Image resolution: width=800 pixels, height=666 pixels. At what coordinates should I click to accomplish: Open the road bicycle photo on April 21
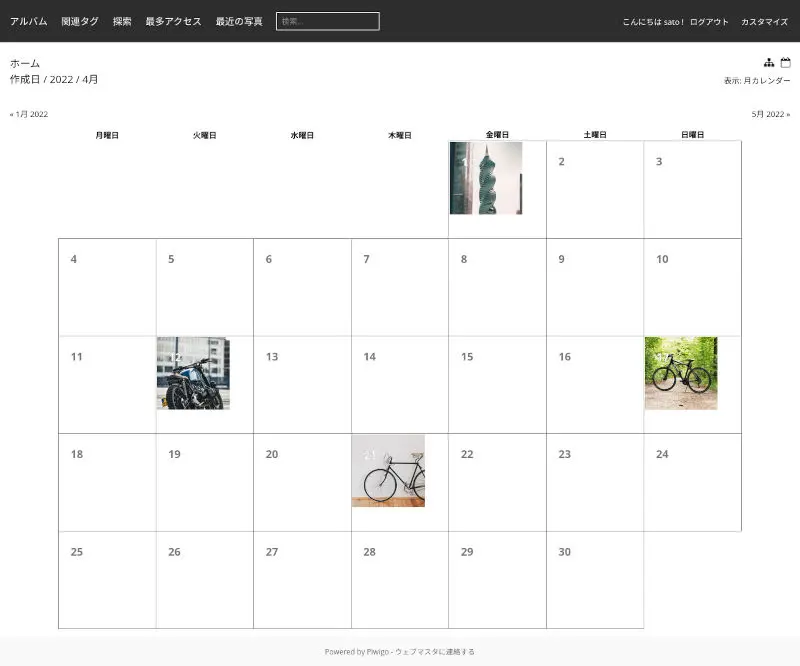point(388,471)
